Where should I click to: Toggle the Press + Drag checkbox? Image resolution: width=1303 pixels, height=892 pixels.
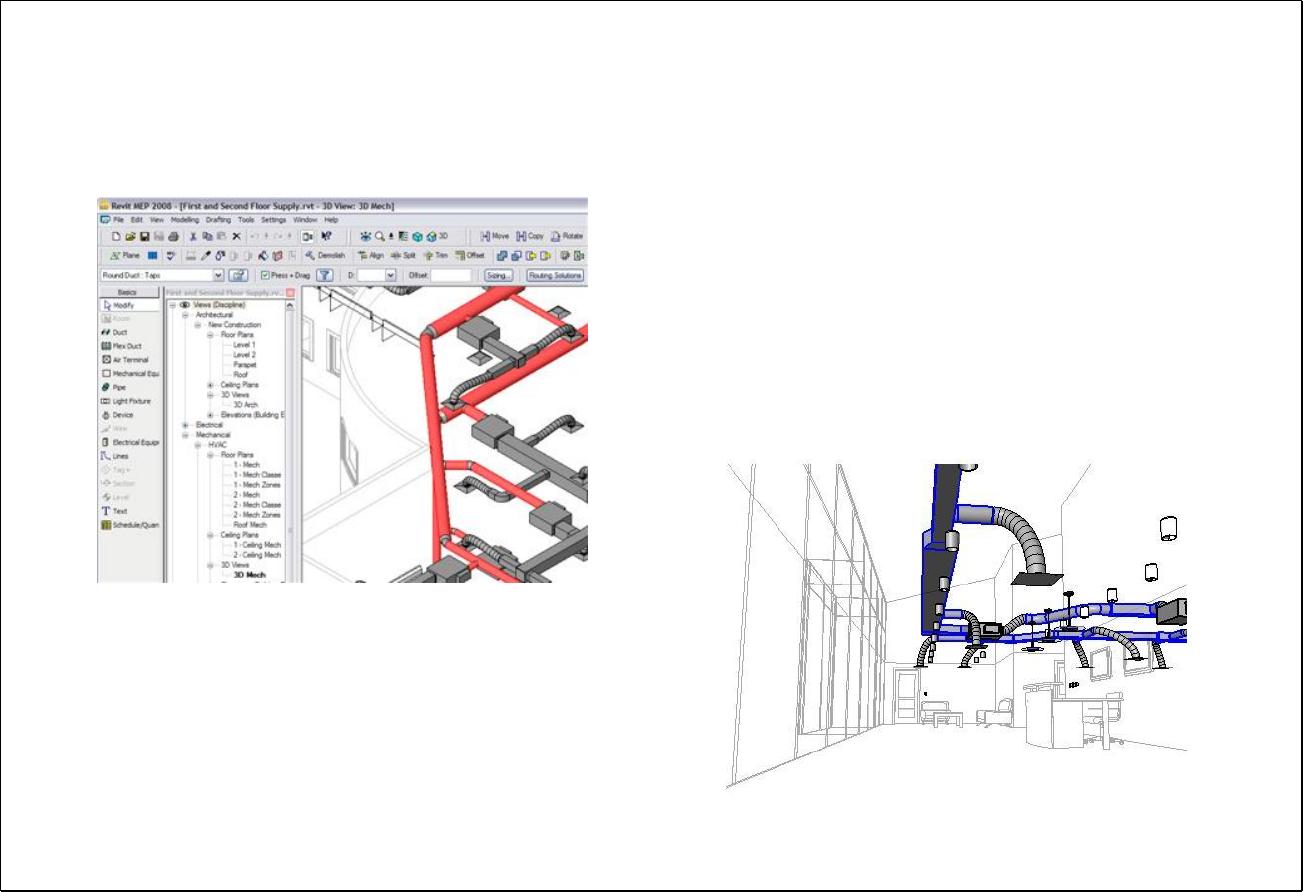tap(264, 275)
